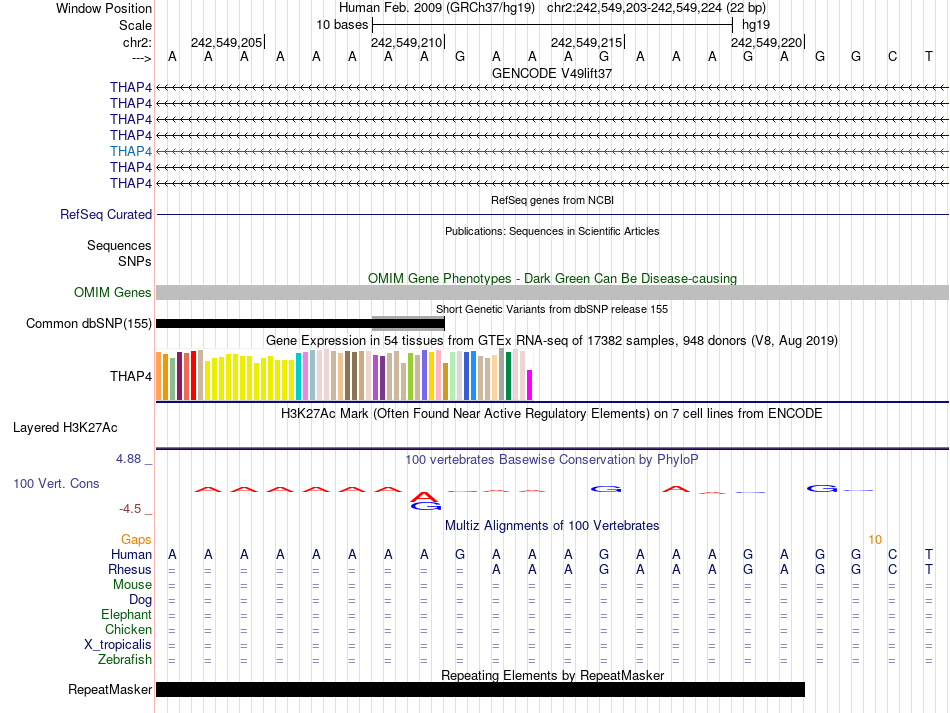
Task: Click the RefSeq Curated track label
Action: (x=106, y=214)
